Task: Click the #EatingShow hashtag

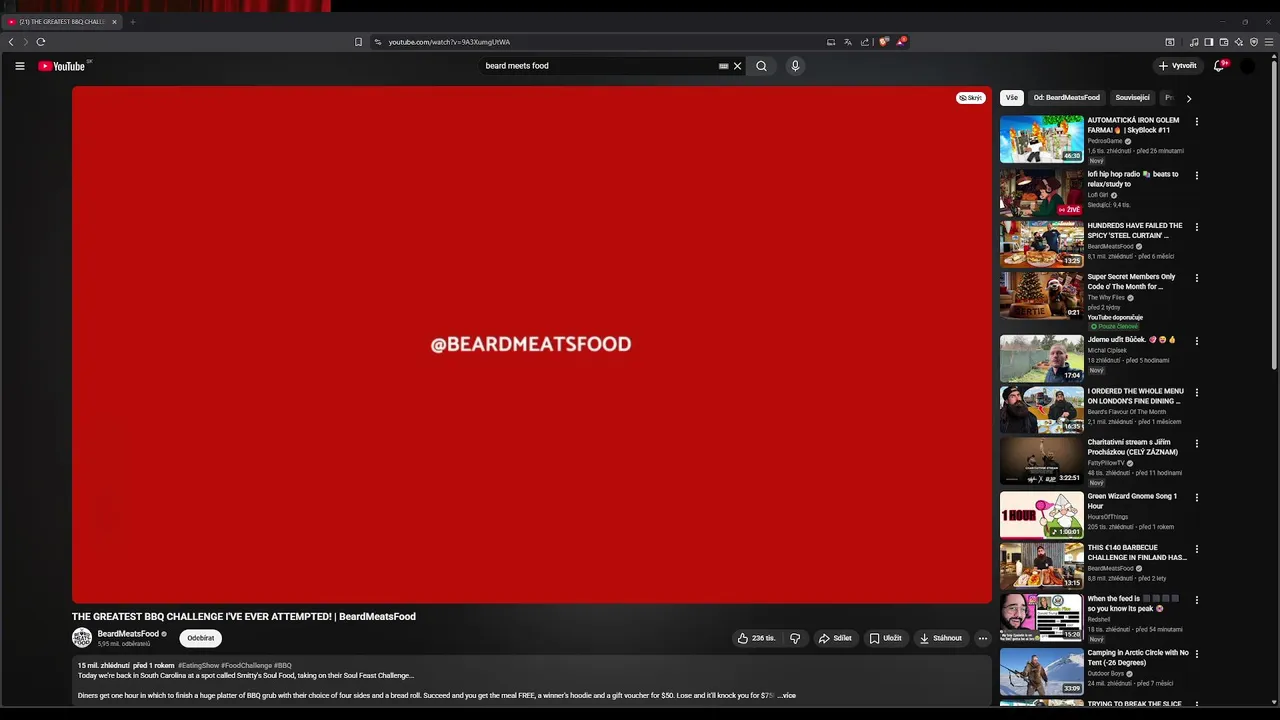Action: coord(198,665)
